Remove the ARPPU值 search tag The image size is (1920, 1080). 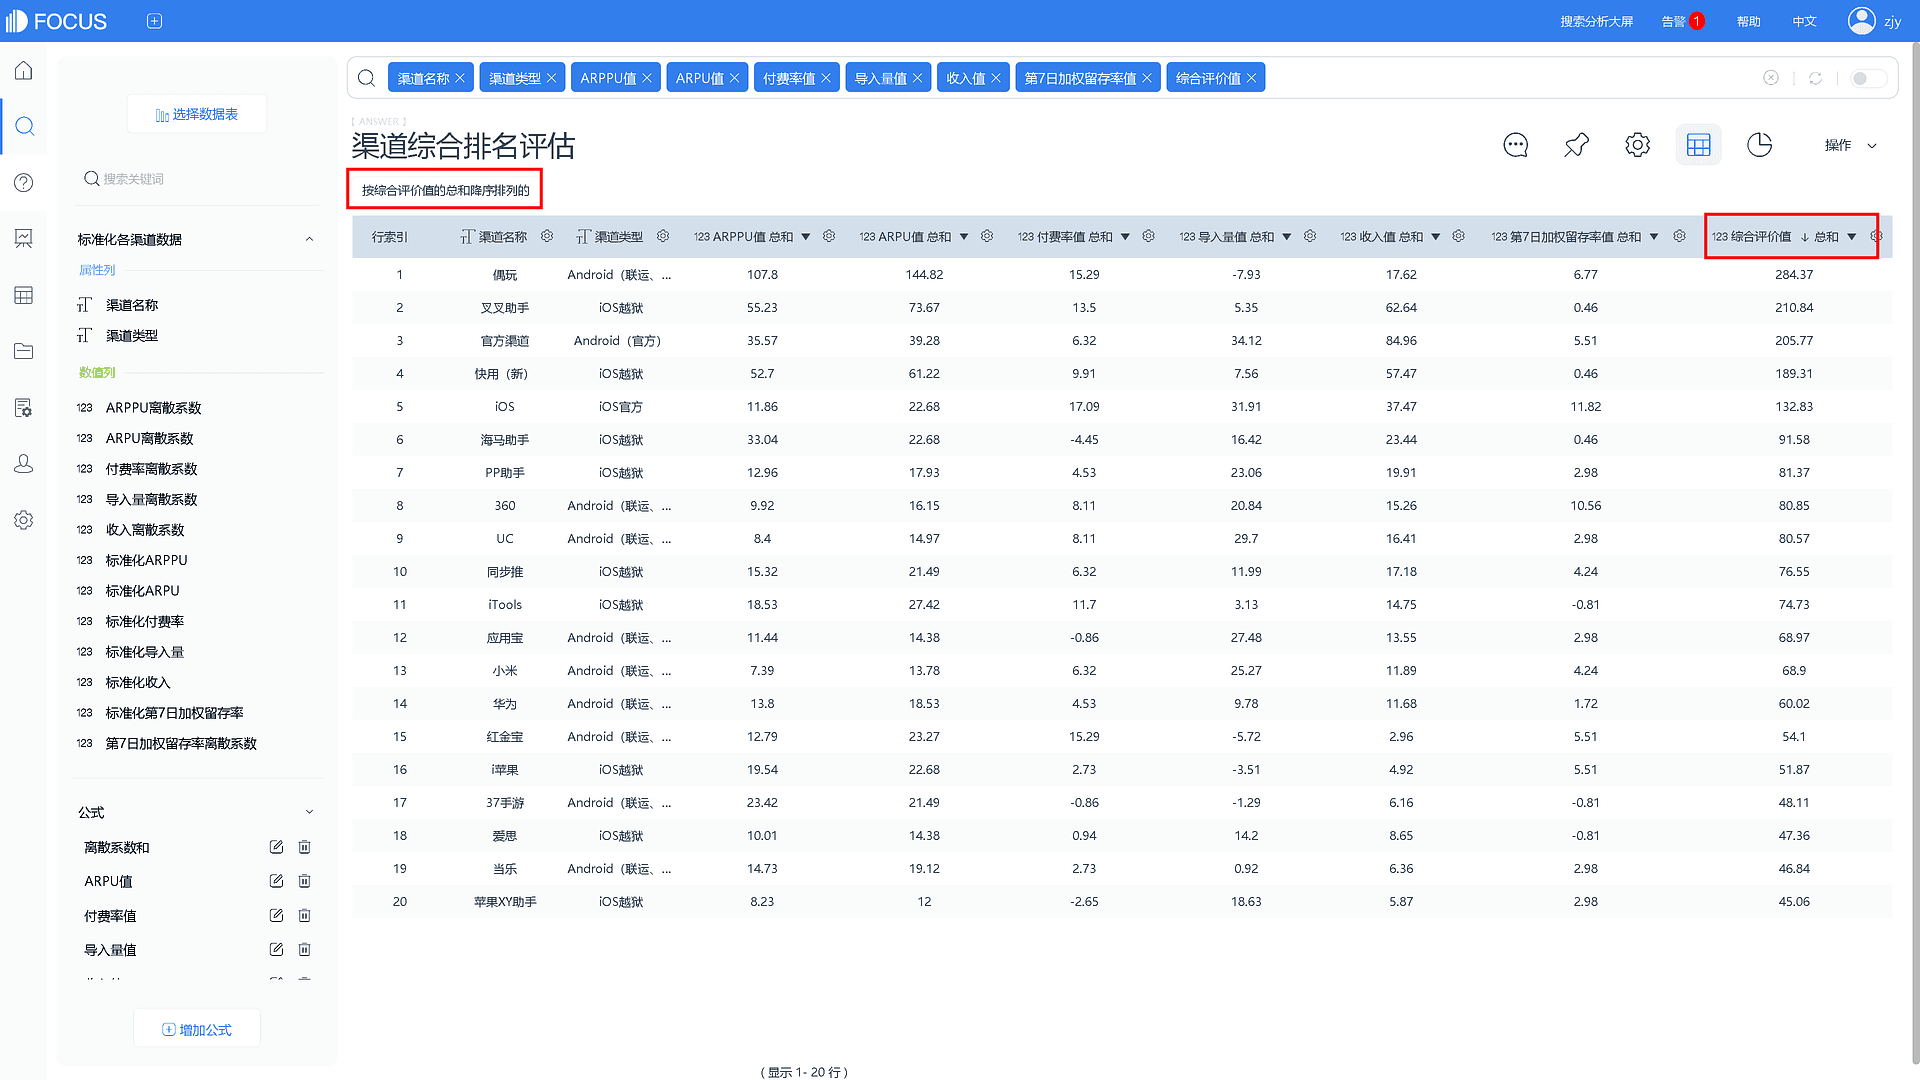pos(647,78)
